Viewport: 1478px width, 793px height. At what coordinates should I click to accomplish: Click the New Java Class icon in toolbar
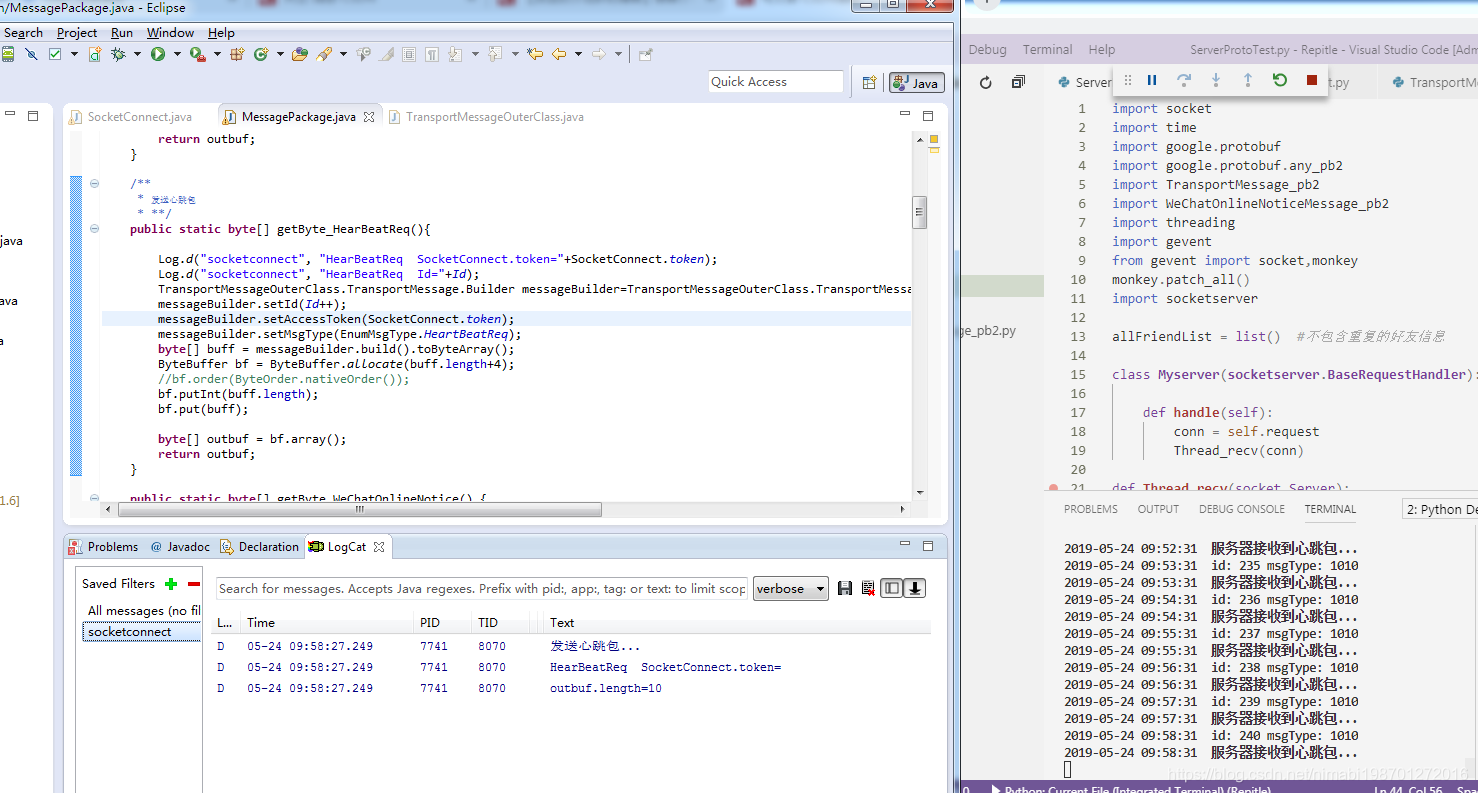pyautogui.click(x=261, y=54)
